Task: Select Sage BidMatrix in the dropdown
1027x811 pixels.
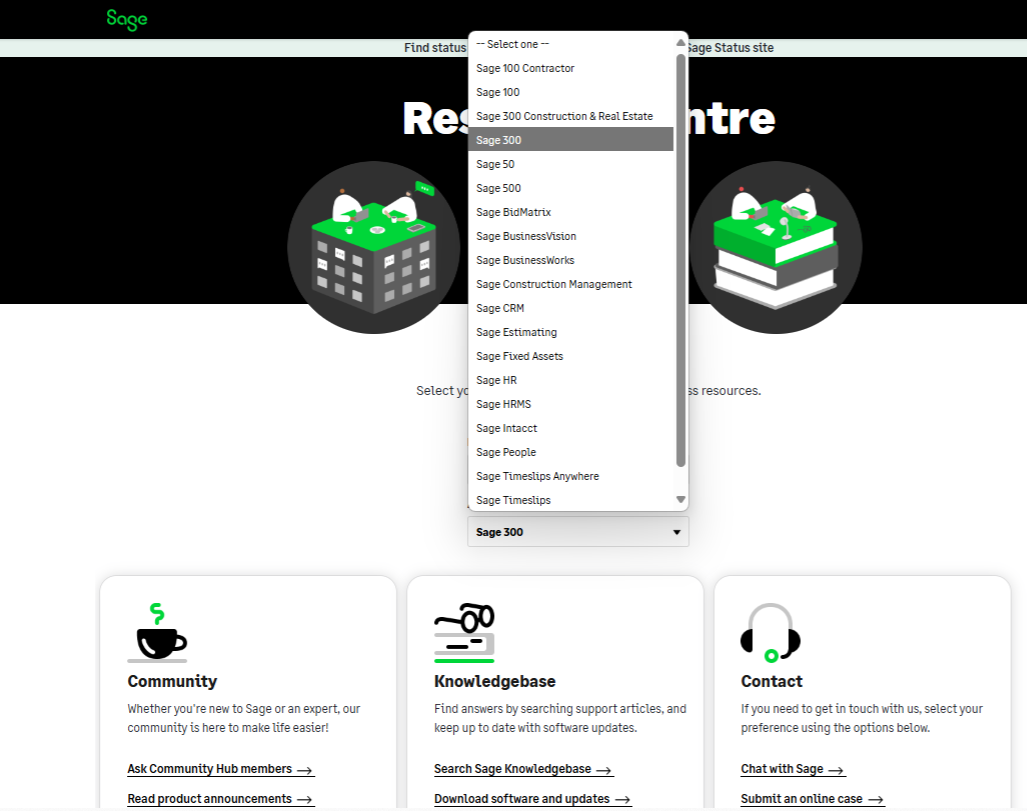Action: [570, 212]
